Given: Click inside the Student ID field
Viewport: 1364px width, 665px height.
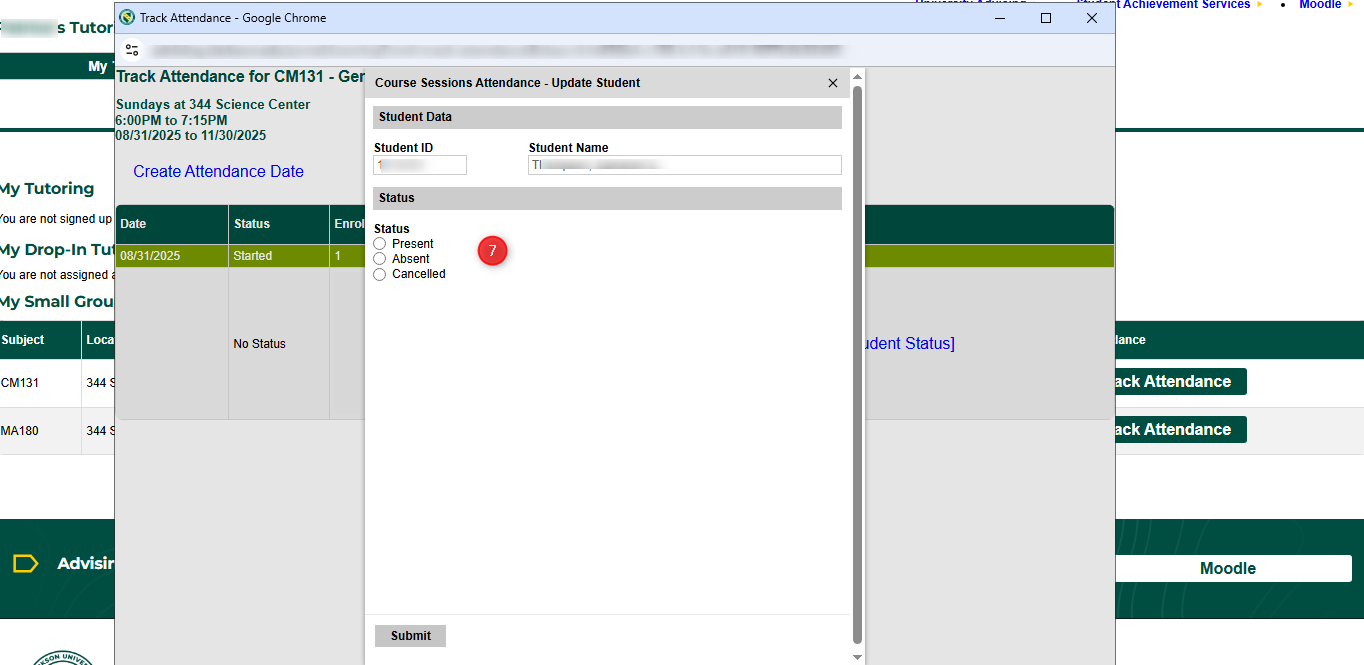Looking at the screenshot, I should click(x=420, y=165).
